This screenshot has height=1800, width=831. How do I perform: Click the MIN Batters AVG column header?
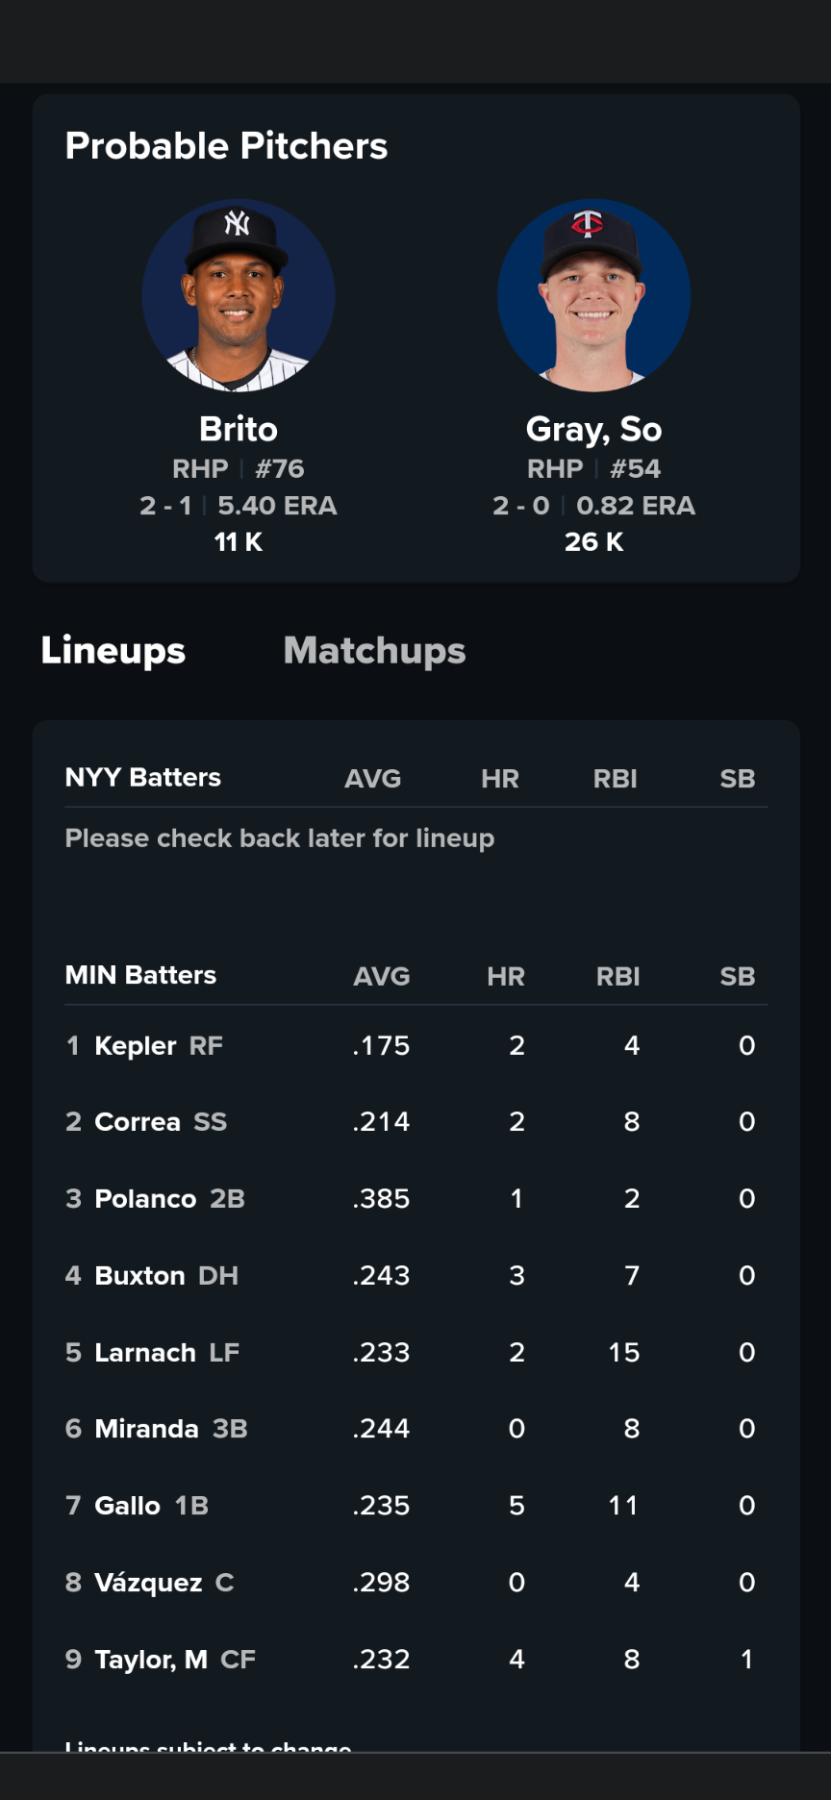pos(381,977)
